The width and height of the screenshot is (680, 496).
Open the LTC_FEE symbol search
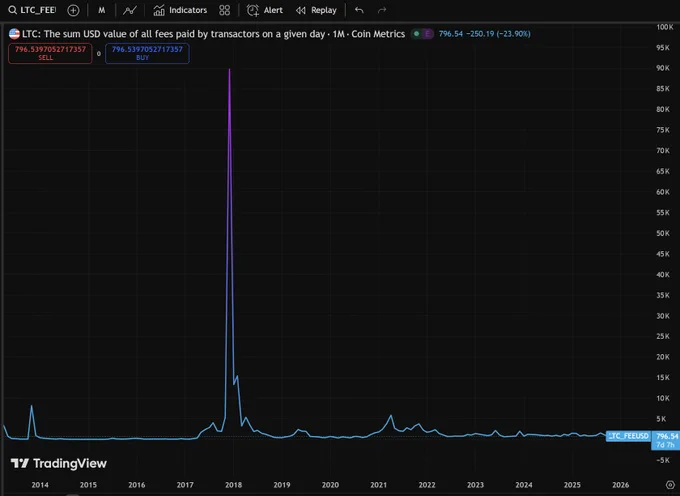coord(32,10)
